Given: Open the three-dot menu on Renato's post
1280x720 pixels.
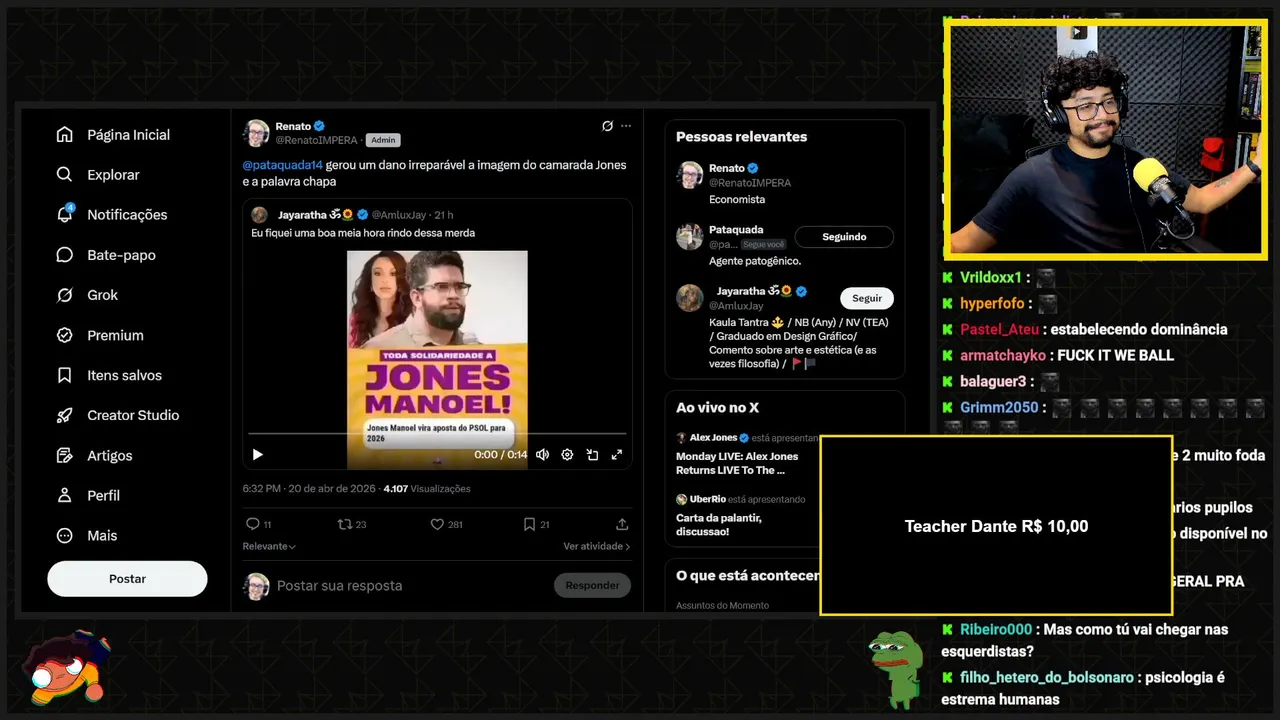Looking at the screenshot, I should 626,126.
